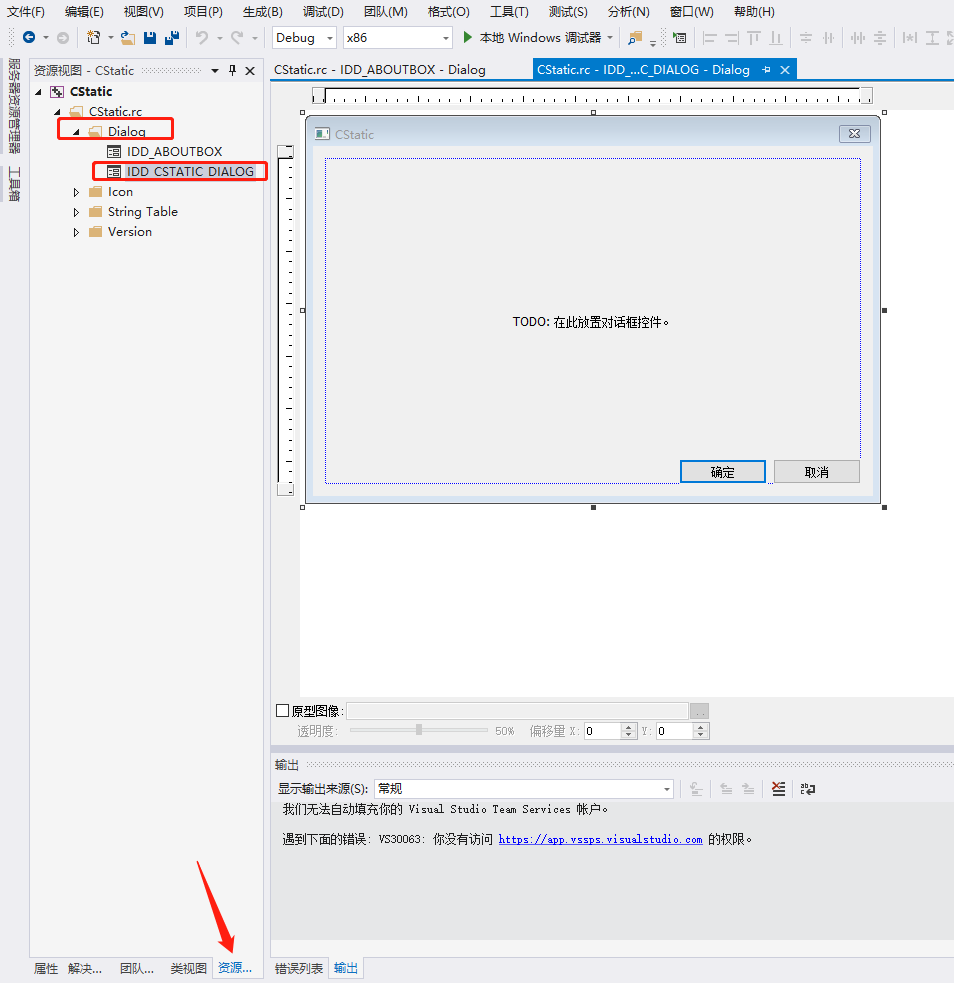The image size is (954, 983).
Task: Click the offset X value field
Action: pos(602,731)
